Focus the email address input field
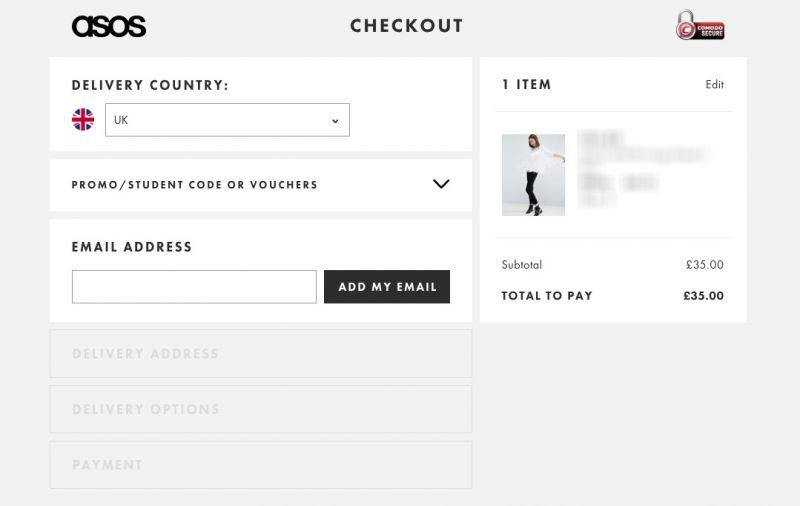Image resolution: width=800 pixels, height=506 pixels. click(194, 287)
